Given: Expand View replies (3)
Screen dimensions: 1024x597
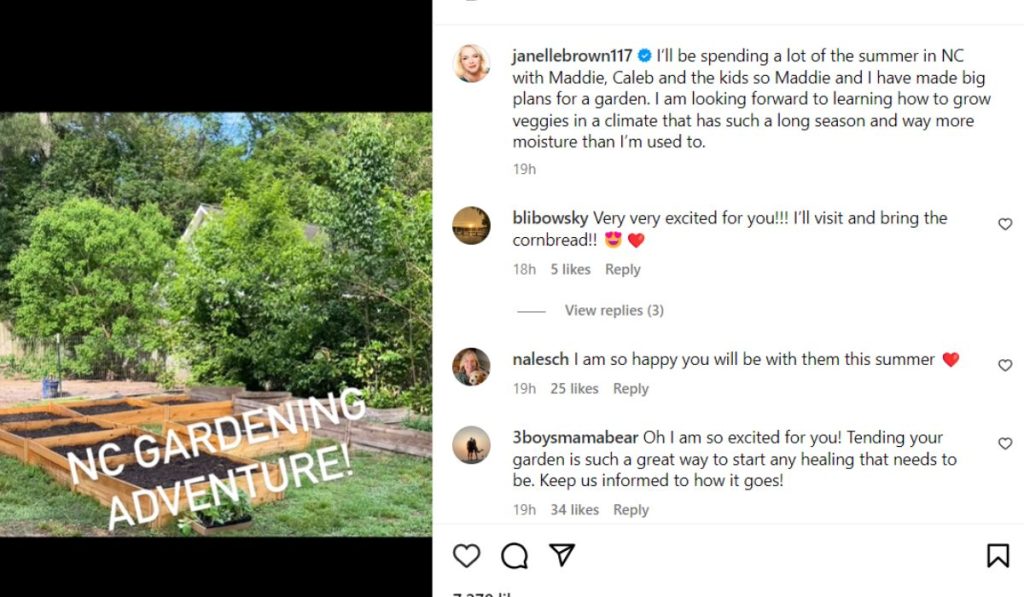Looking at the screenshot, I should point(613,310).
